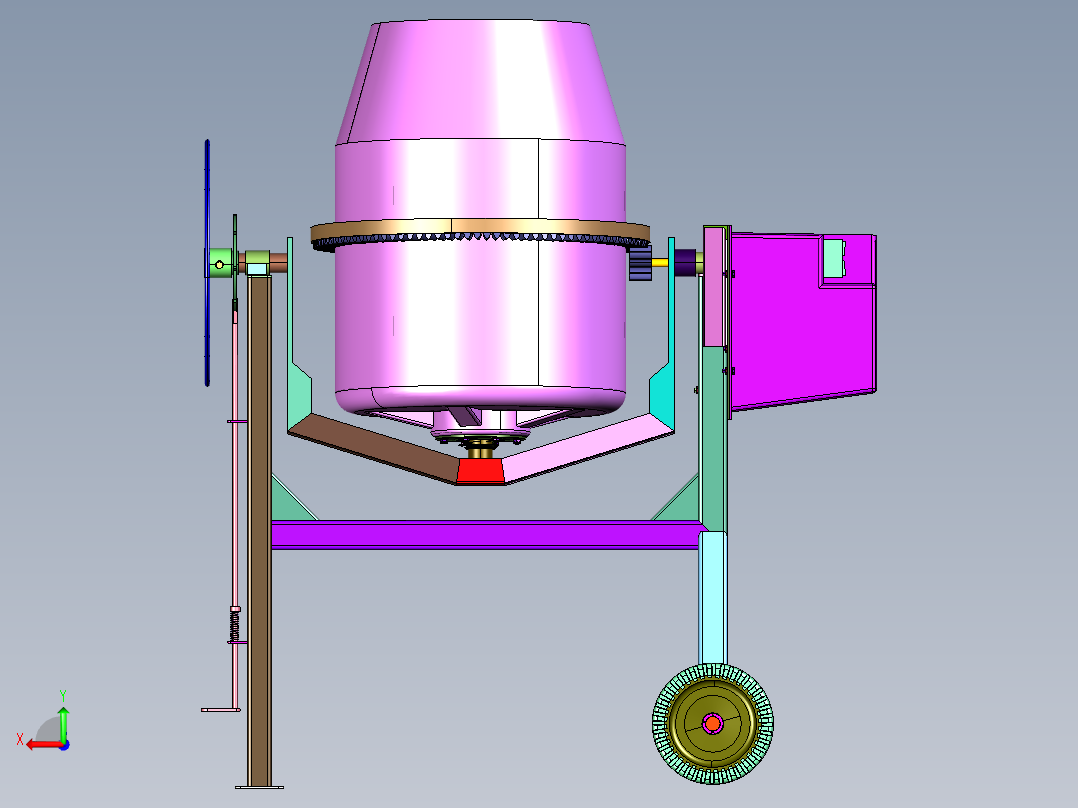Select the yellow motor drive shaft
Viewport: 1078px width, 808px height.
[661, 262]
